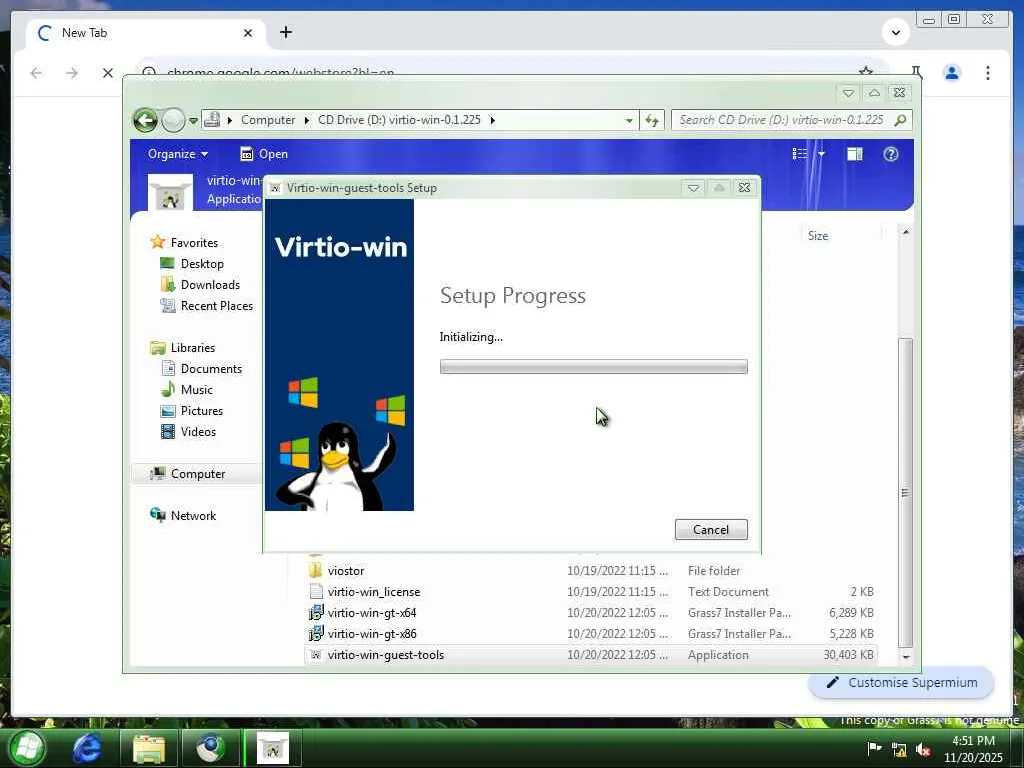Click Virtio-win setup taskbar icon
The image size is (1024, 768).
coord(272,748)
